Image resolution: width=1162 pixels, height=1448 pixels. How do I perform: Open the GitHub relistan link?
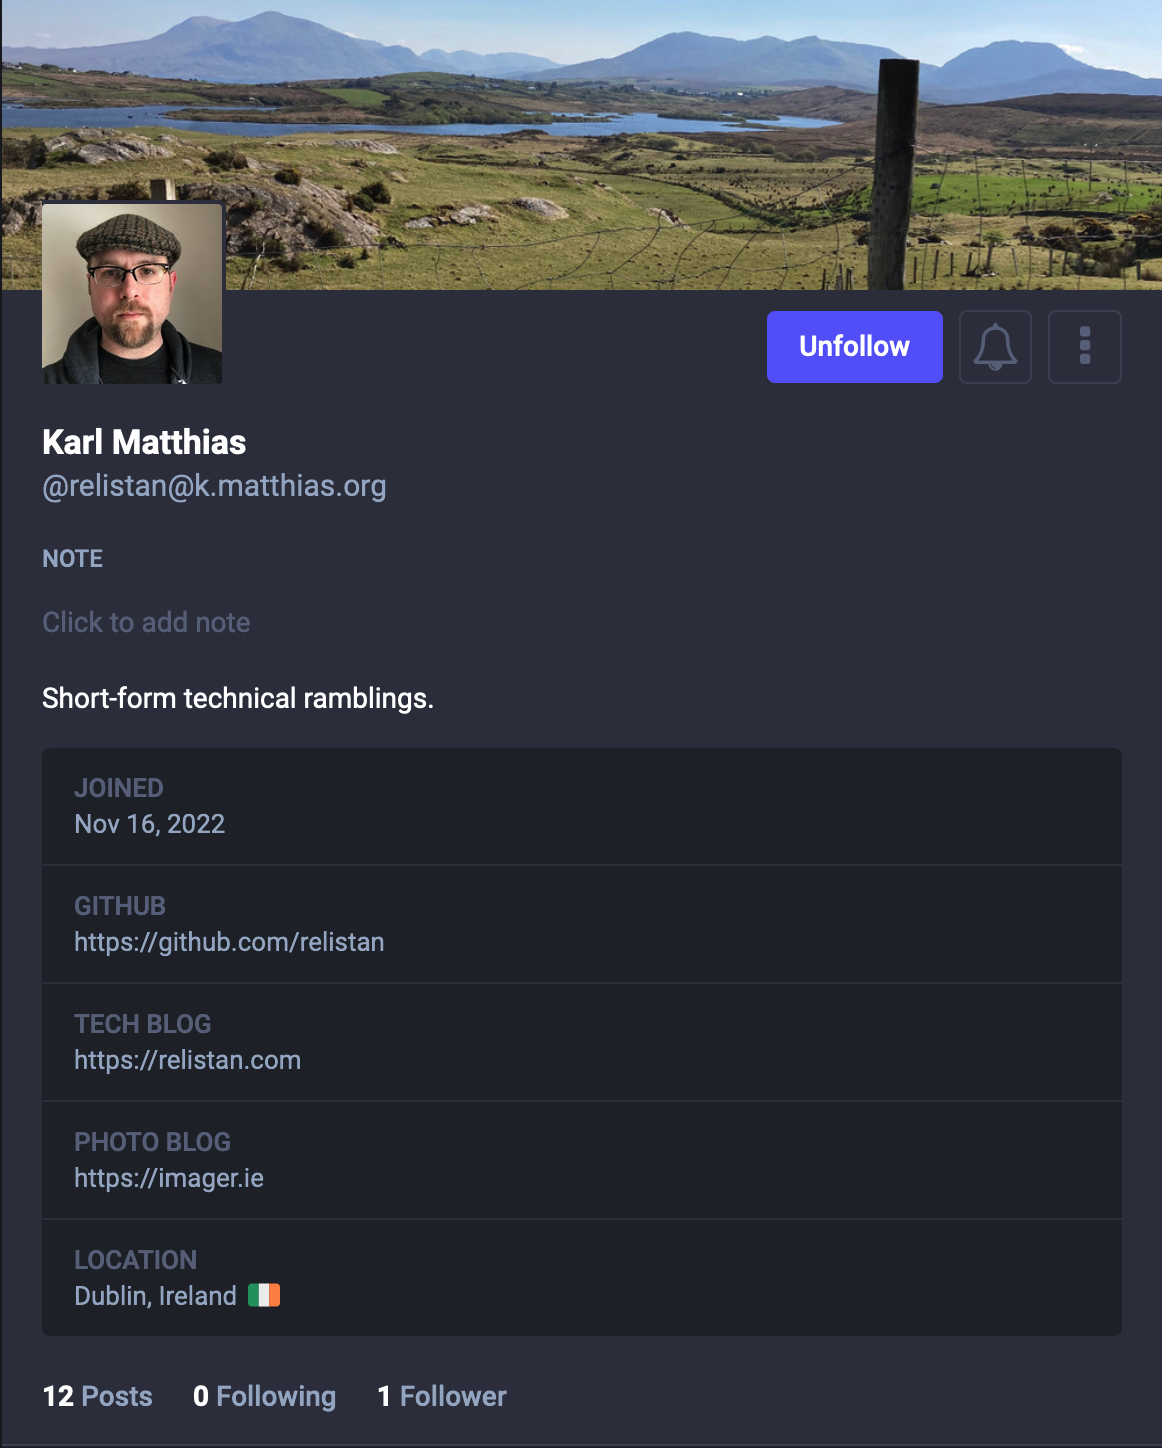229,942
